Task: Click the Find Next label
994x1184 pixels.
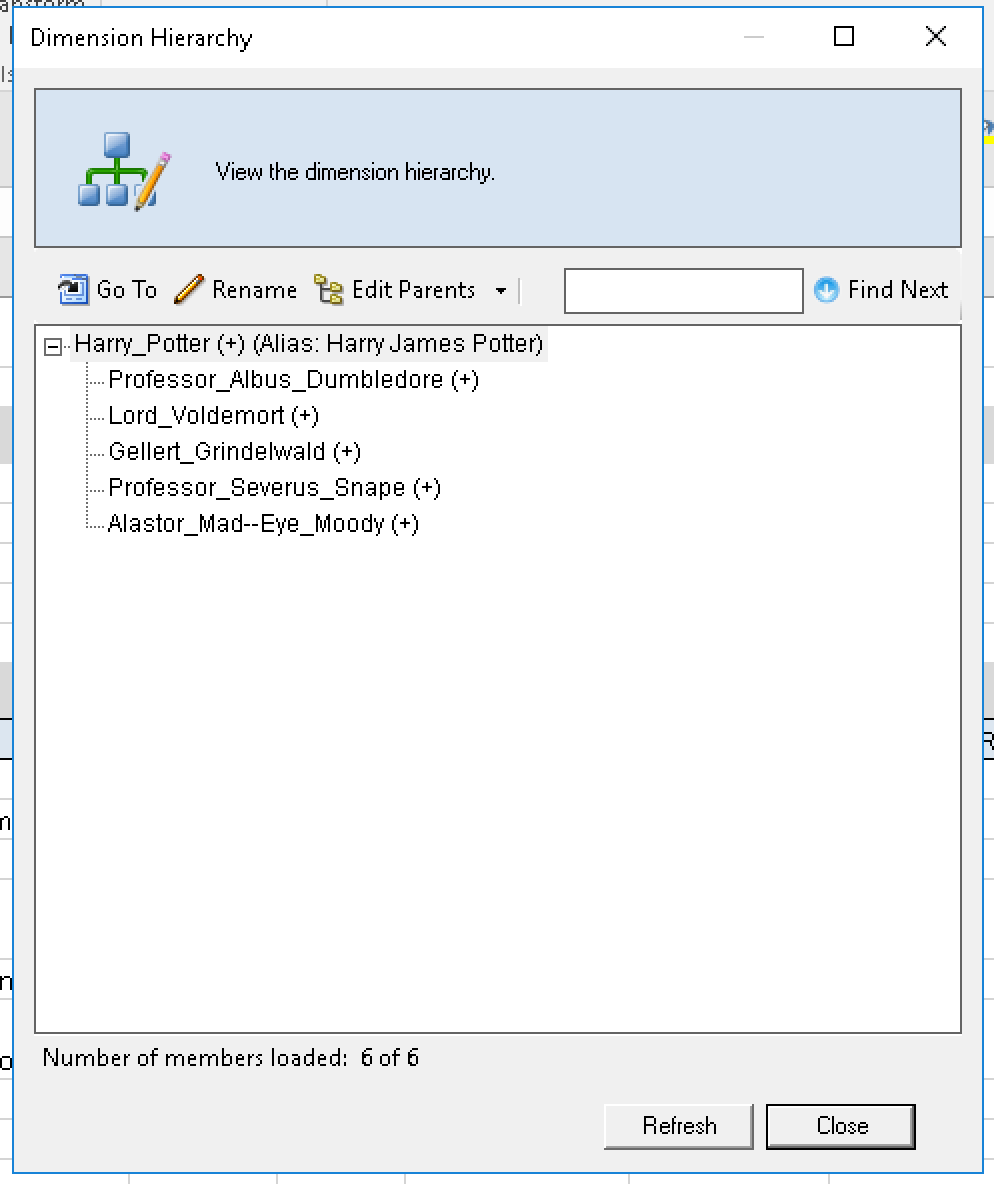Action: pyautogui.click(x=897, y=290)
